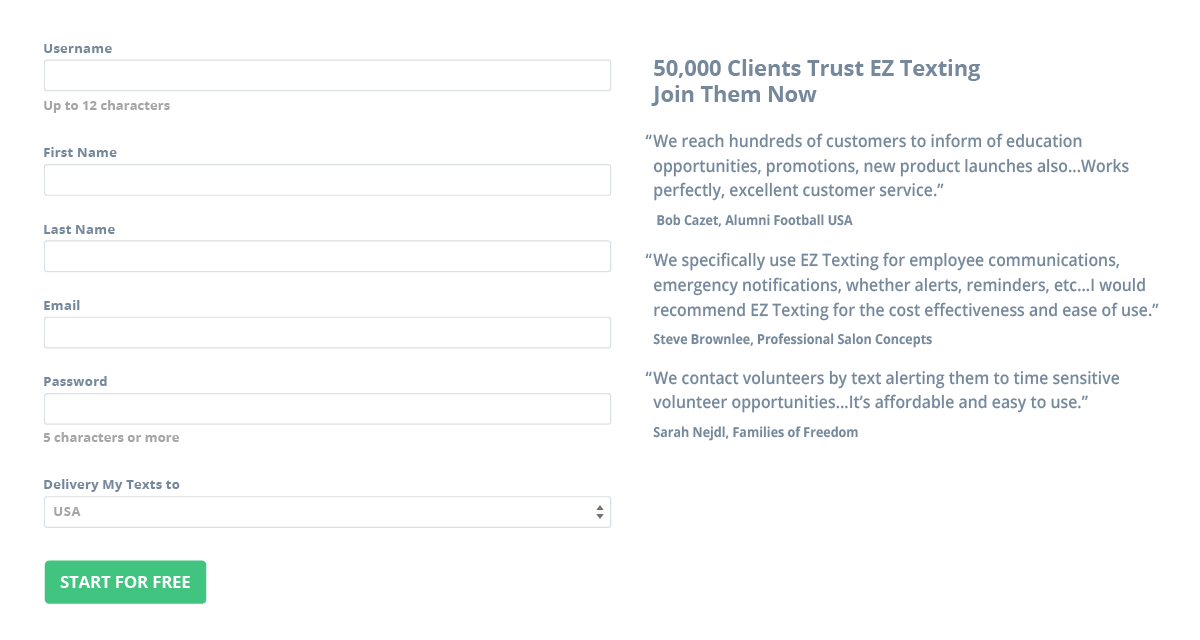Image resolution: width=1200 pixels, height=640 pixels.
Task: Click the Up to 12 characters hint
Action: point(107,105)
